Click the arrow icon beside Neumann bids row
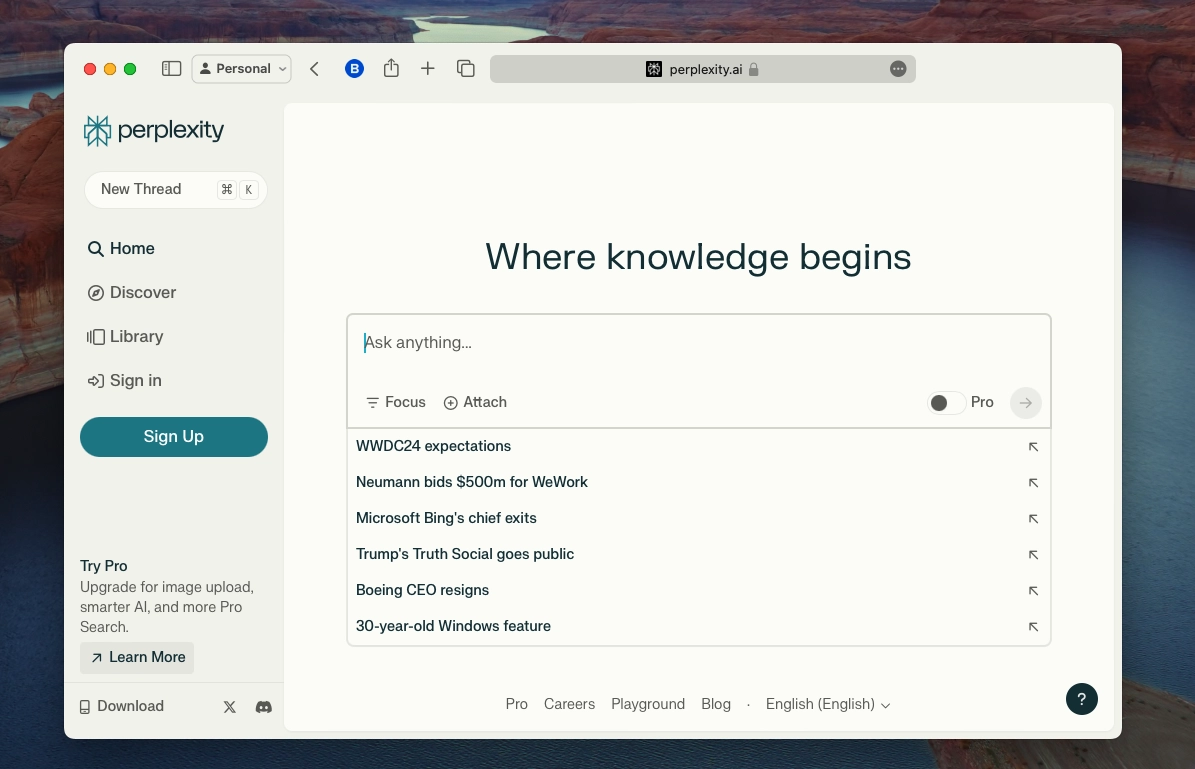This screenshot has height=769, width=1195. (x=1033, y=482)
